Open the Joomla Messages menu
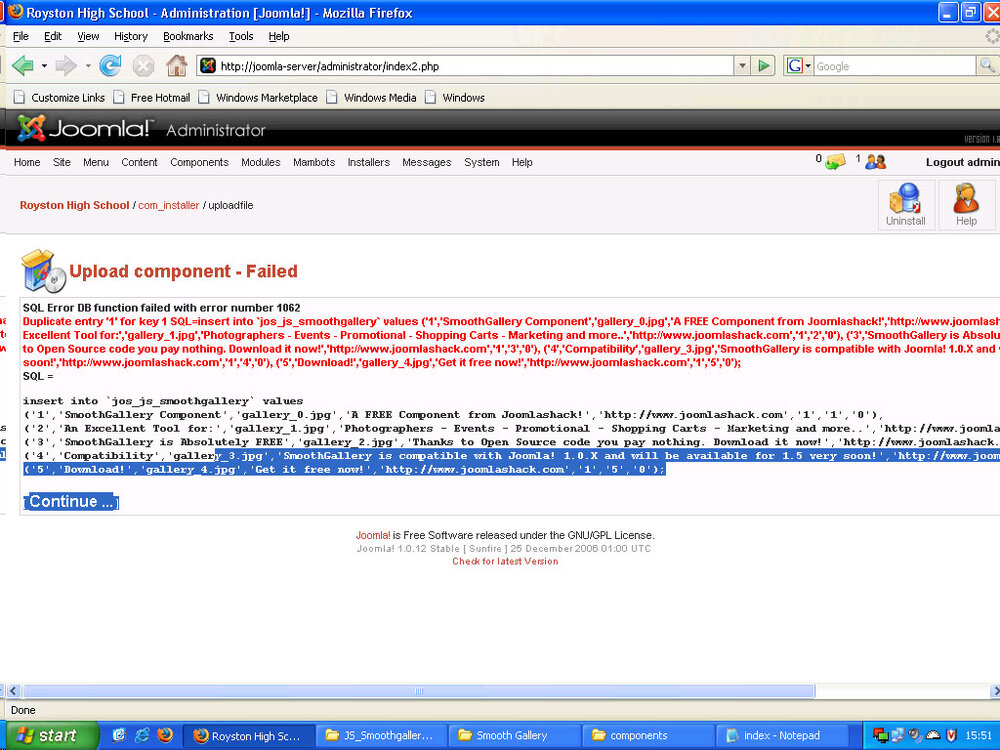 coord(427,162)
